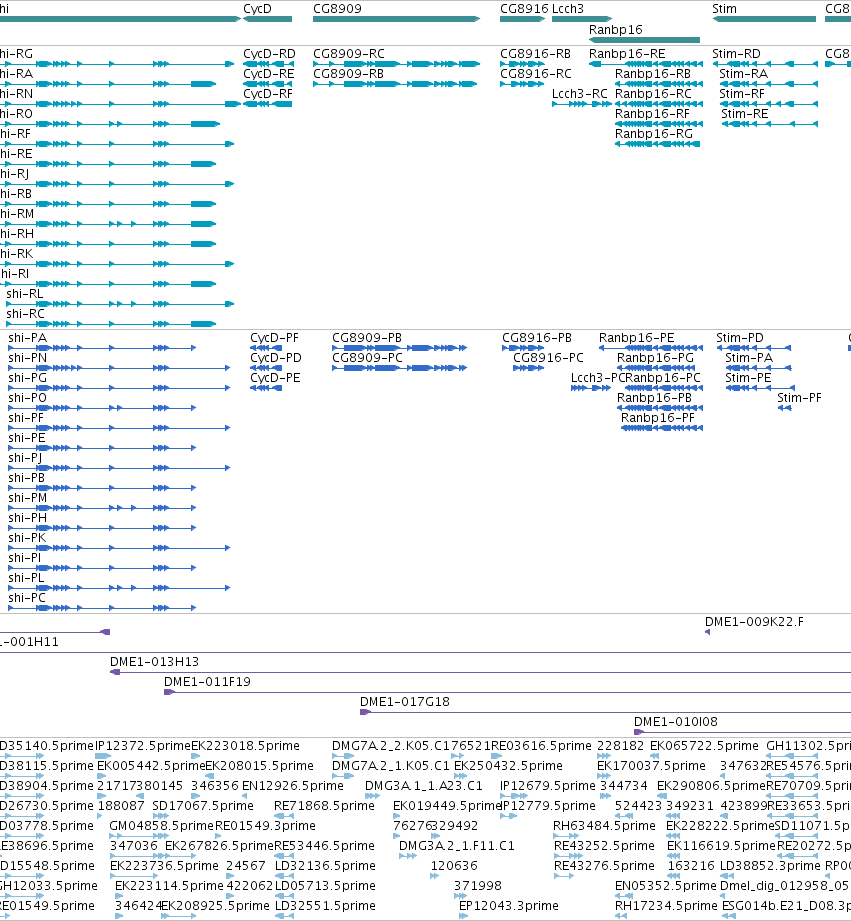
Task: Click the CG8916 gene label
Action: tap(524, 9)
